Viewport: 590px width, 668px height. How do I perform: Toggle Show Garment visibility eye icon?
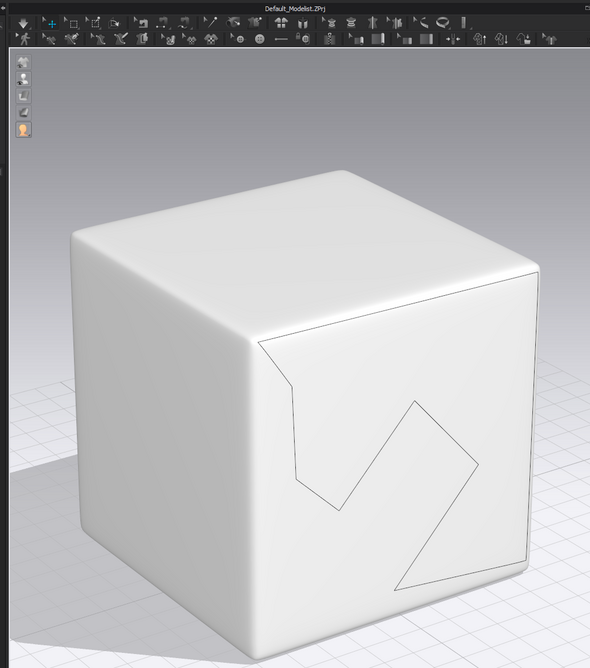[x=23, y=62]
